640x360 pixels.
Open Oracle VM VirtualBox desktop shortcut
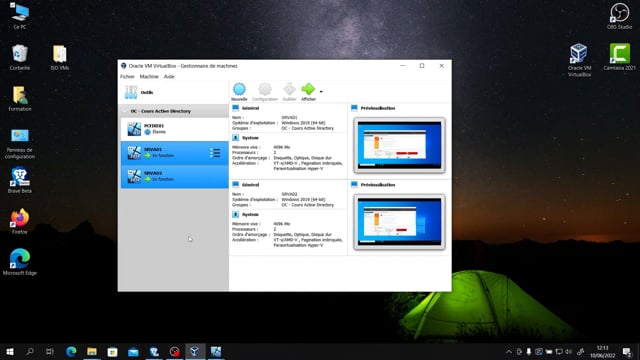point(579,60)
